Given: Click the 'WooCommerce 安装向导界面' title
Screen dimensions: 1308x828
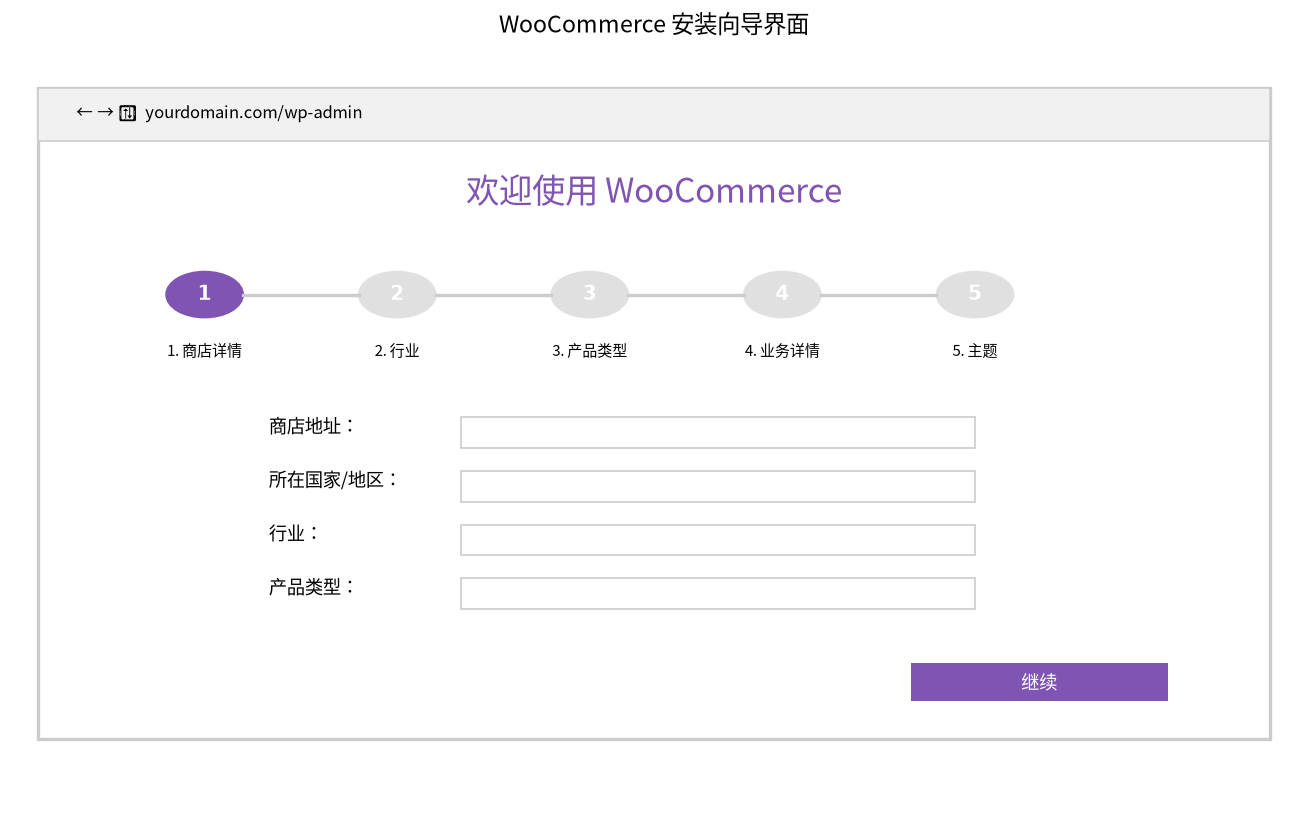Looking at the screenshot, I should point(654,24).
